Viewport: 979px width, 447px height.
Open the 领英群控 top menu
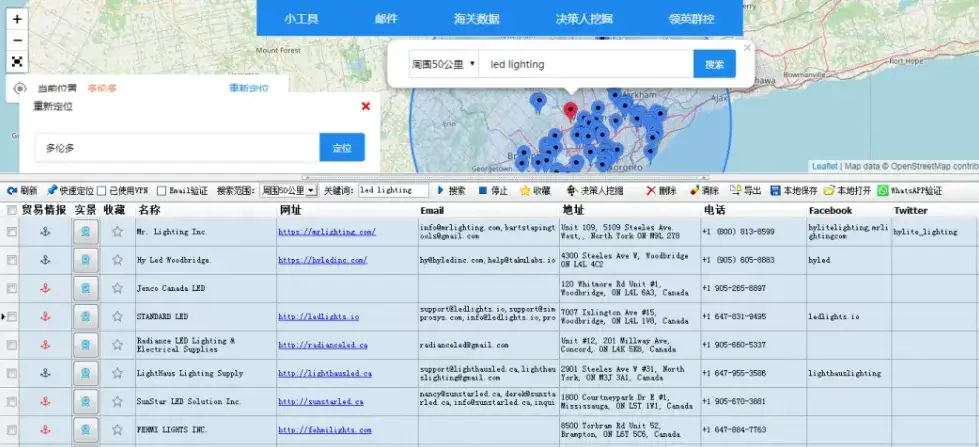coord(691,19)
